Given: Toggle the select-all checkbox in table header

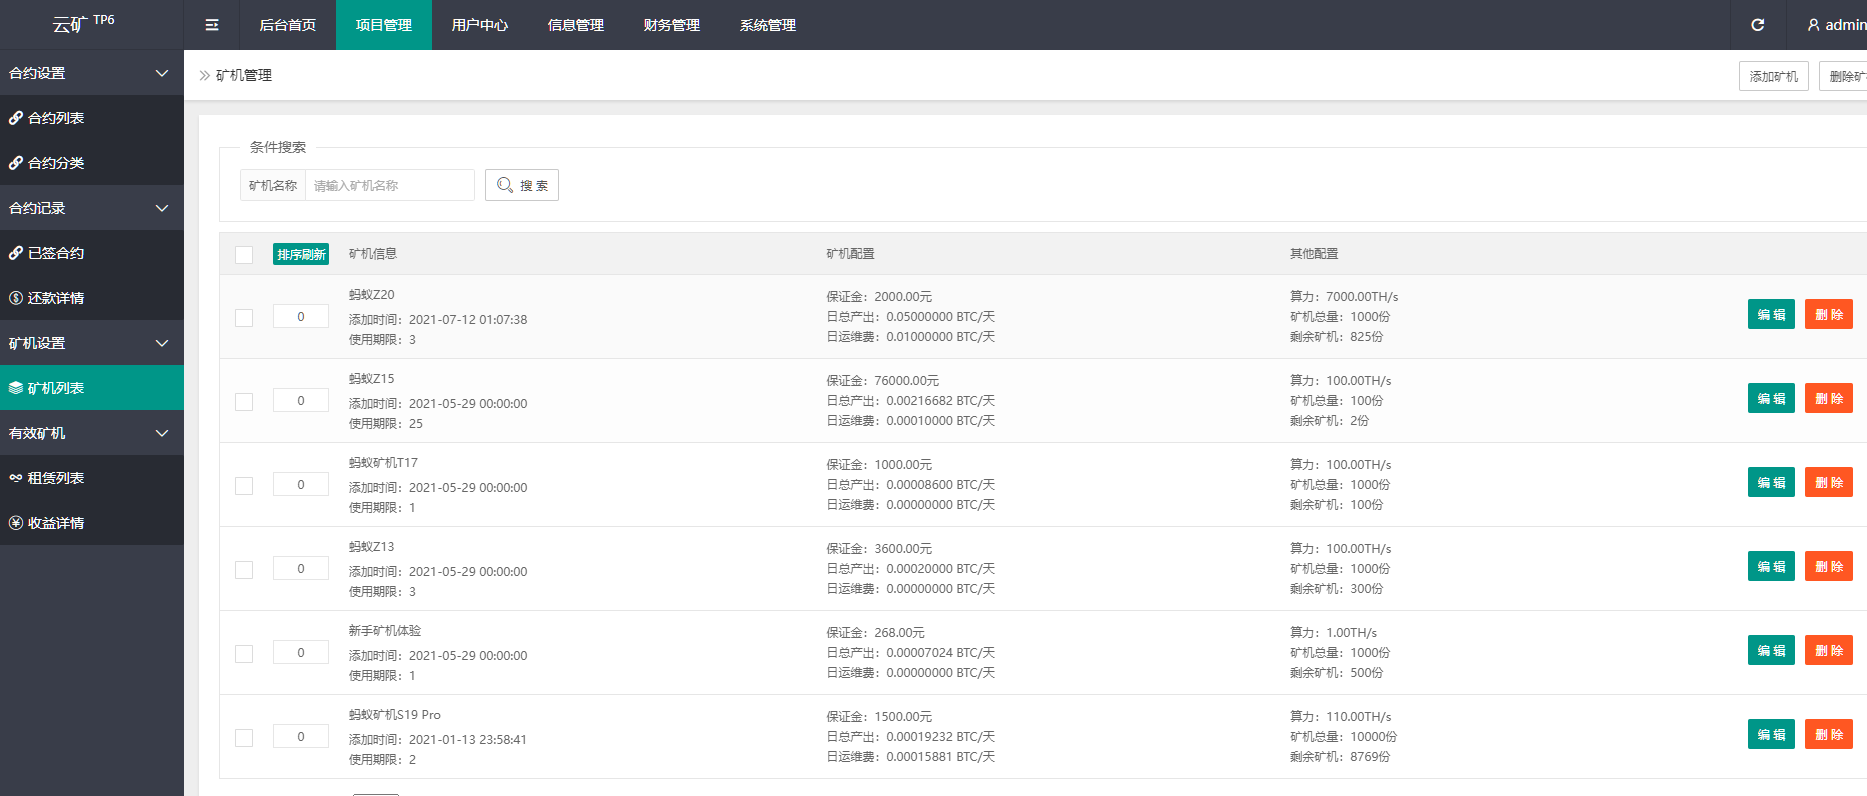Looking at the screenshot, I should [x=244, y=255].
